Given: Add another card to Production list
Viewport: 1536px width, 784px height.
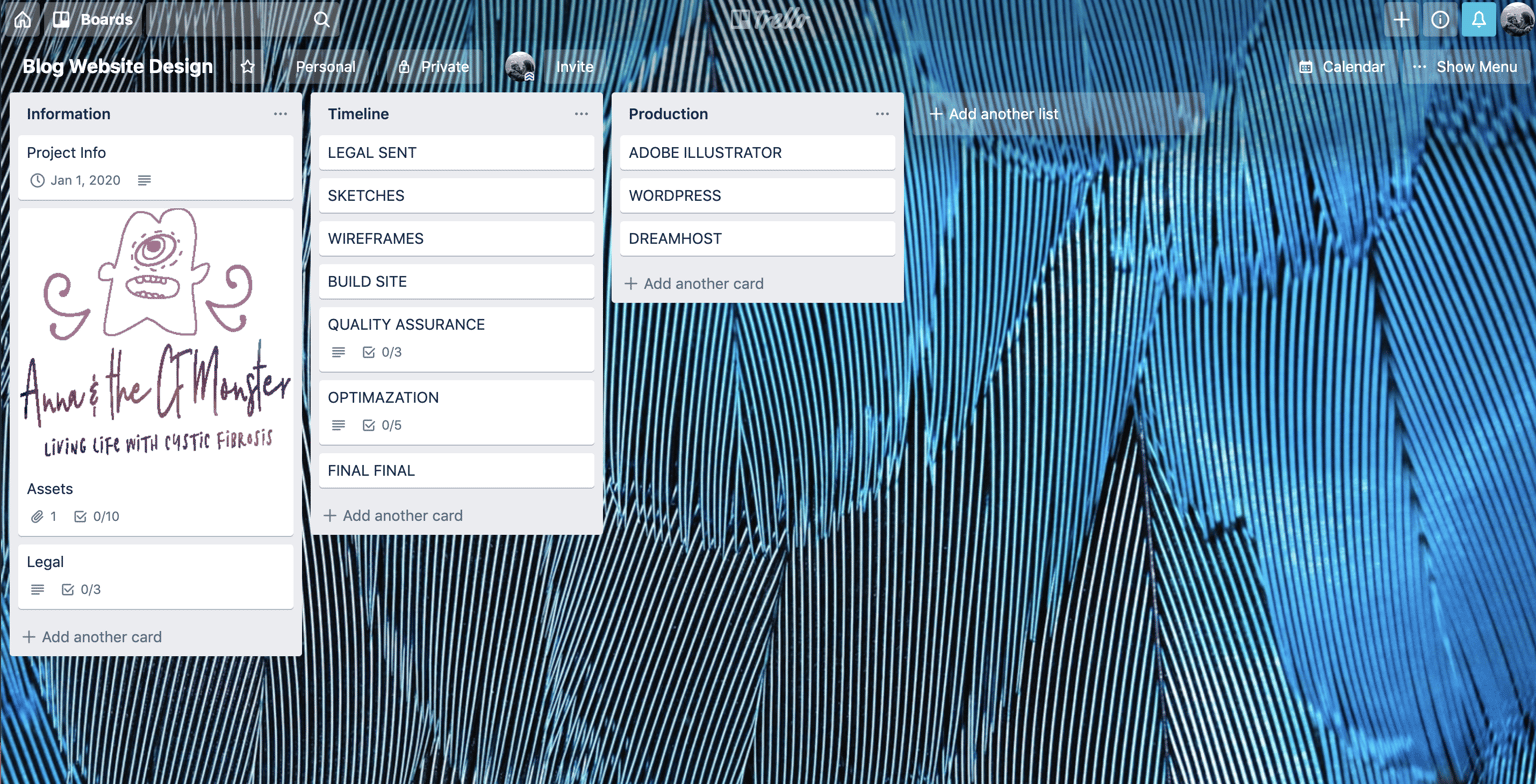Looking at the screenshot, I should click(x=694, y=284).
